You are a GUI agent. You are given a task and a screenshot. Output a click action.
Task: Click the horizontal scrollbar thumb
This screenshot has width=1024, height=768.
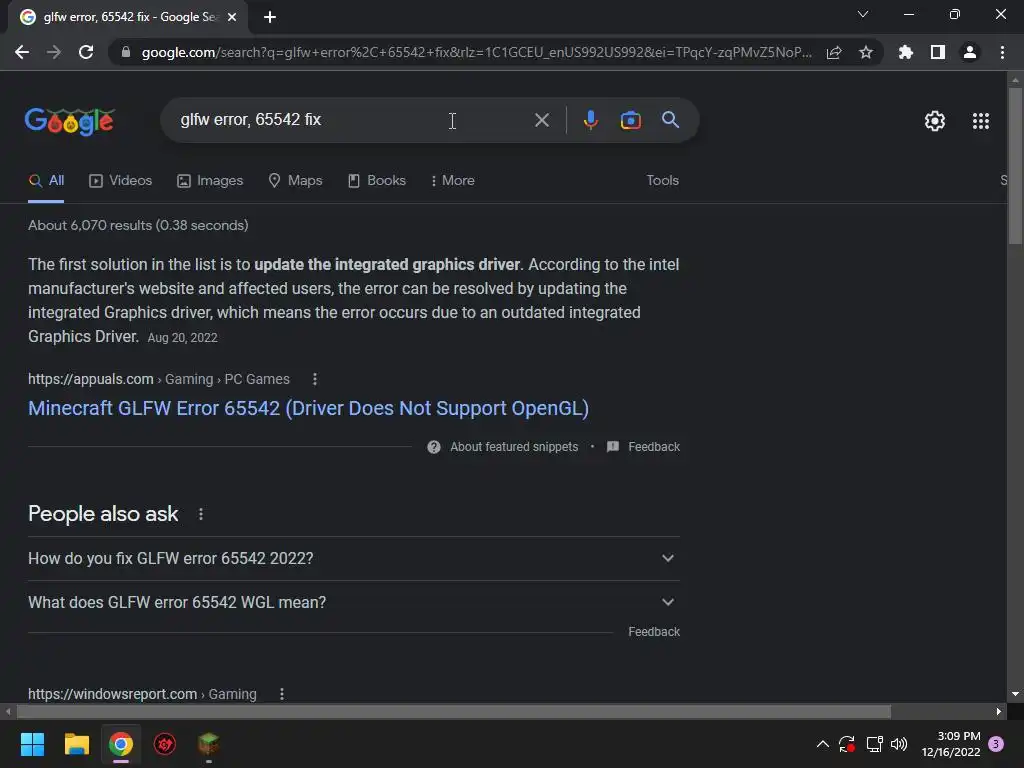coord(454,712)
